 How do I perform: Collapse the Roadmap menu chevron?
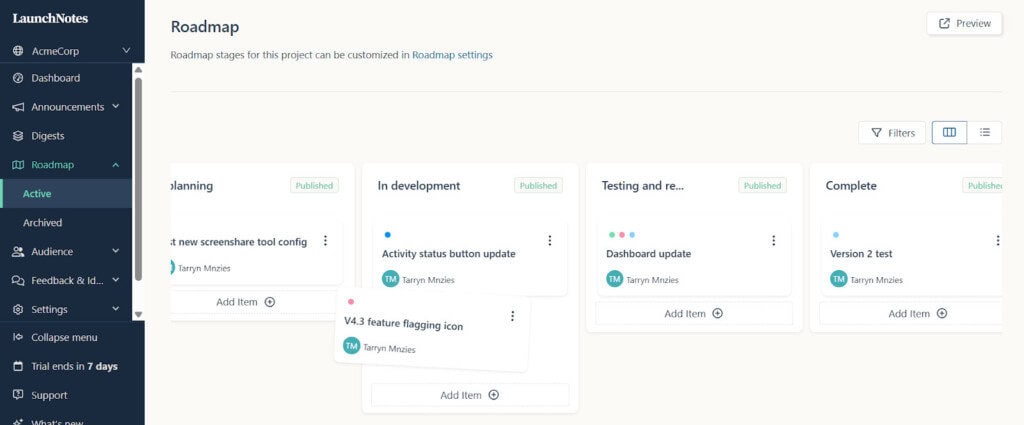click(x=116, y=165)
